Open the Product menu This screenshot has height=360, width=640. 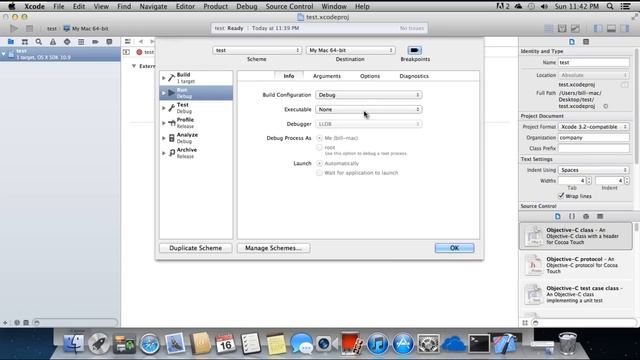click(216, 6)
